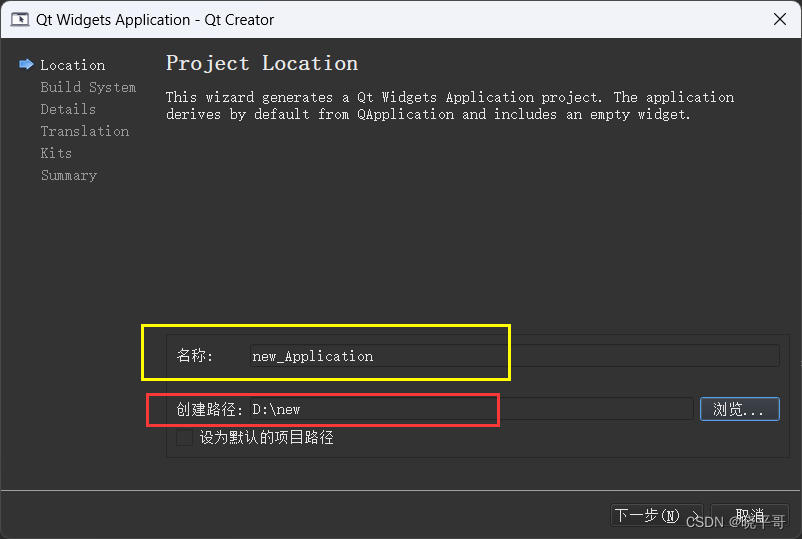Close the Qt Widgets Application wizard window
Viewport: 802px width, 539px height.
[779, 19]
